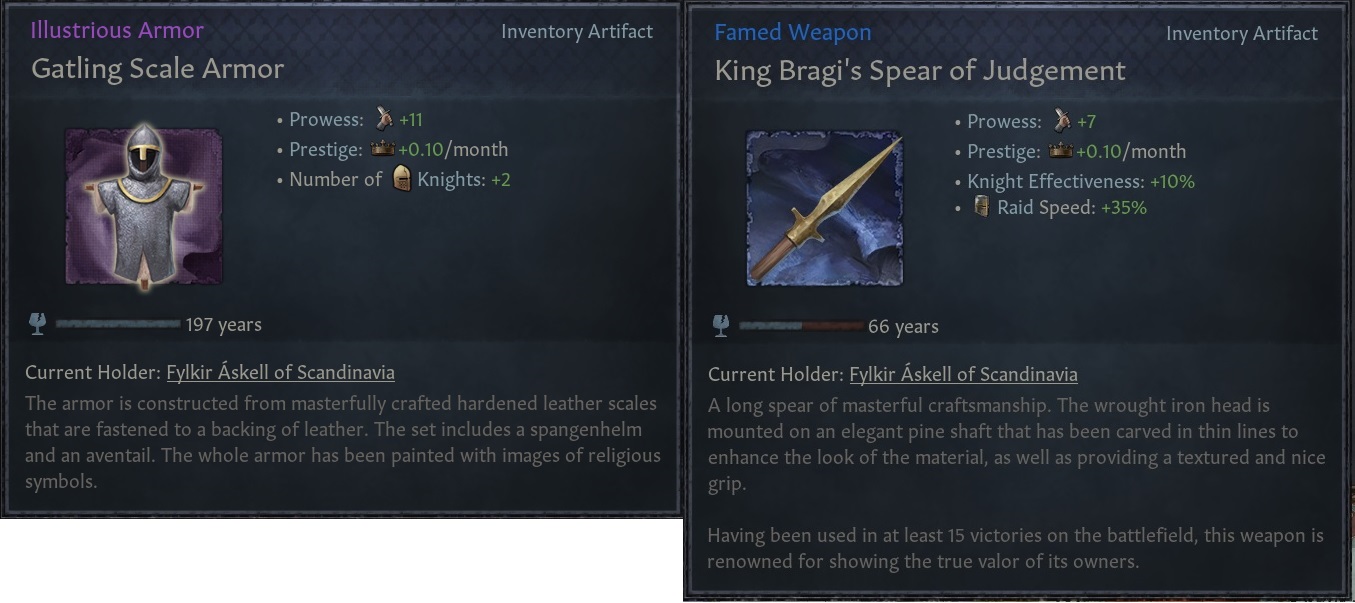
Task: Click the spear's Prowess sword icon
Action: click(1062, 122)
